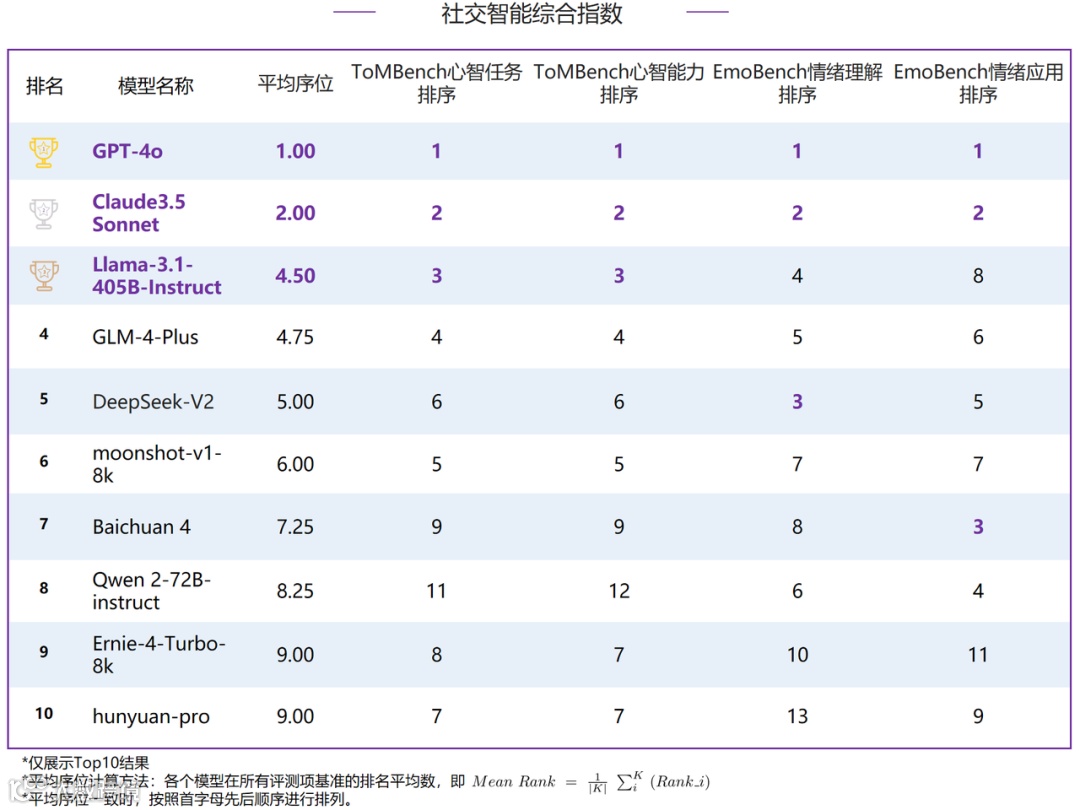Screen dimensions: 1080x810
Task: Click rank number 10 in the 排名 column
Action: click(x=44, y=714)
